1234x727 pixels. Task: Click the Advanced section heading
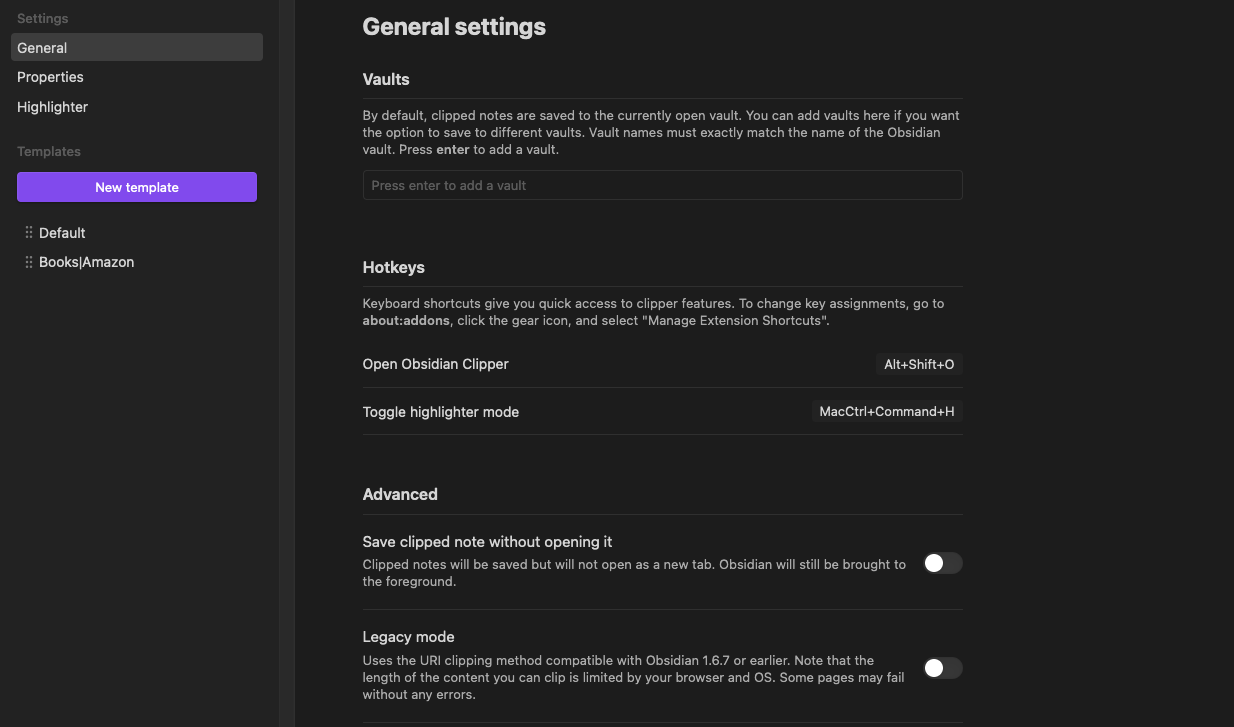click(x=400, y=494)
